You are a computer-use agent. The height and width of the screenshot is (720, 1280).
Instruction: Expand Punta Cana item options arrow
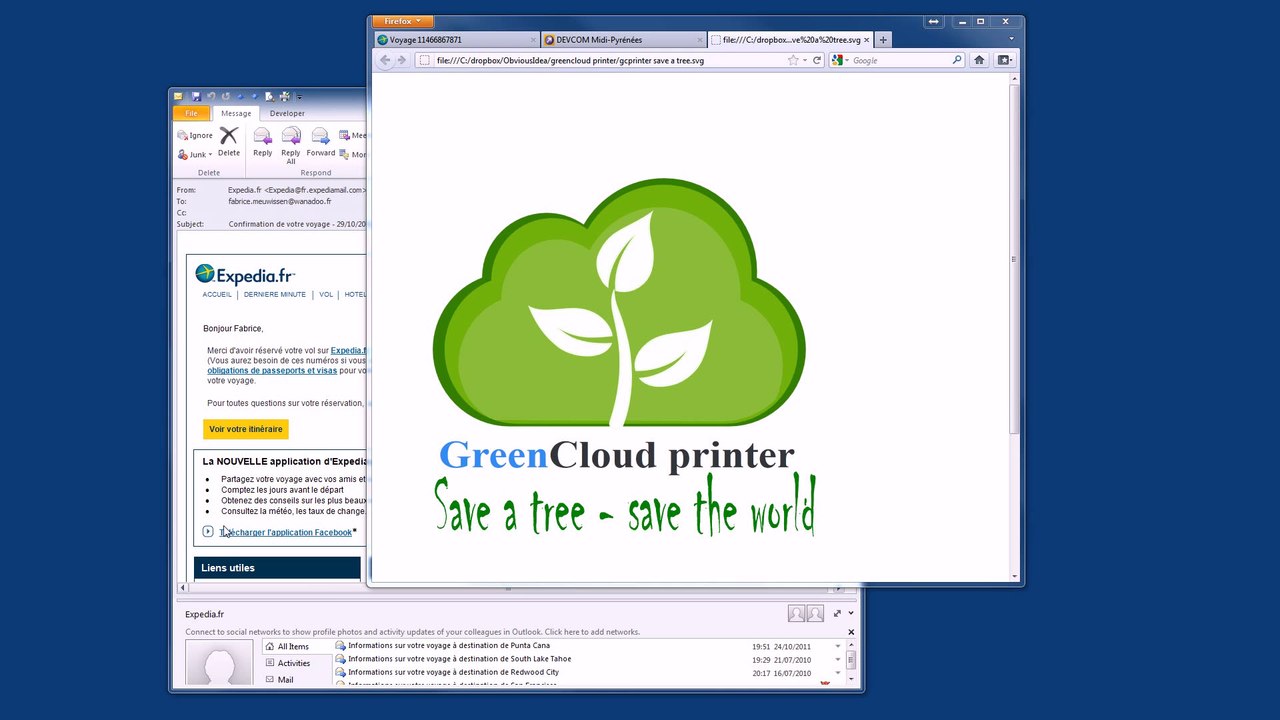click(x=838, y=646)
